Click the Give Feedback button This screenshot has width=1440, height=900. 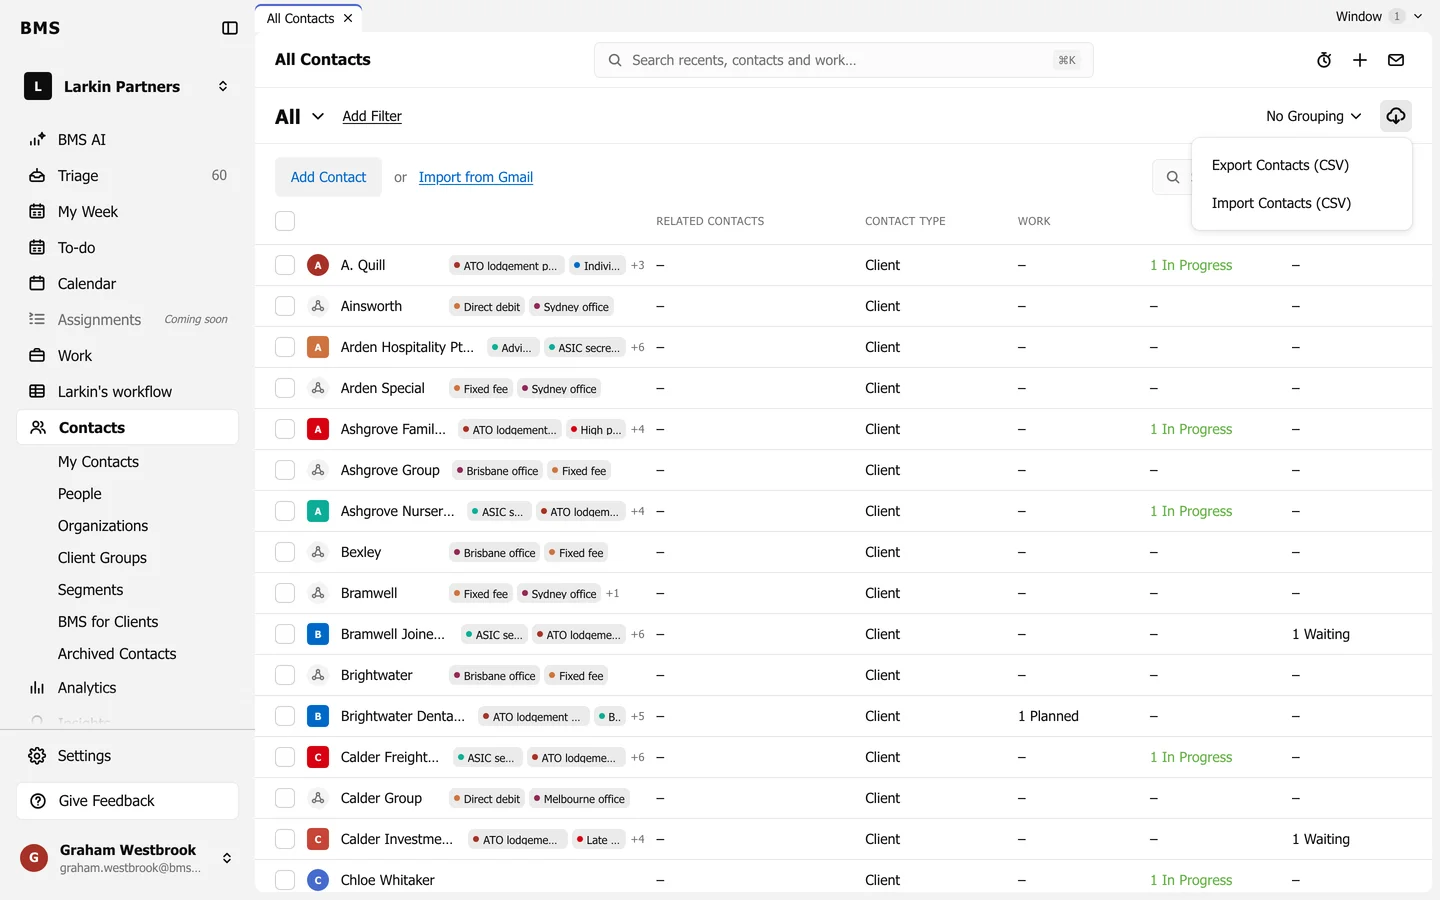pos(128,801)
